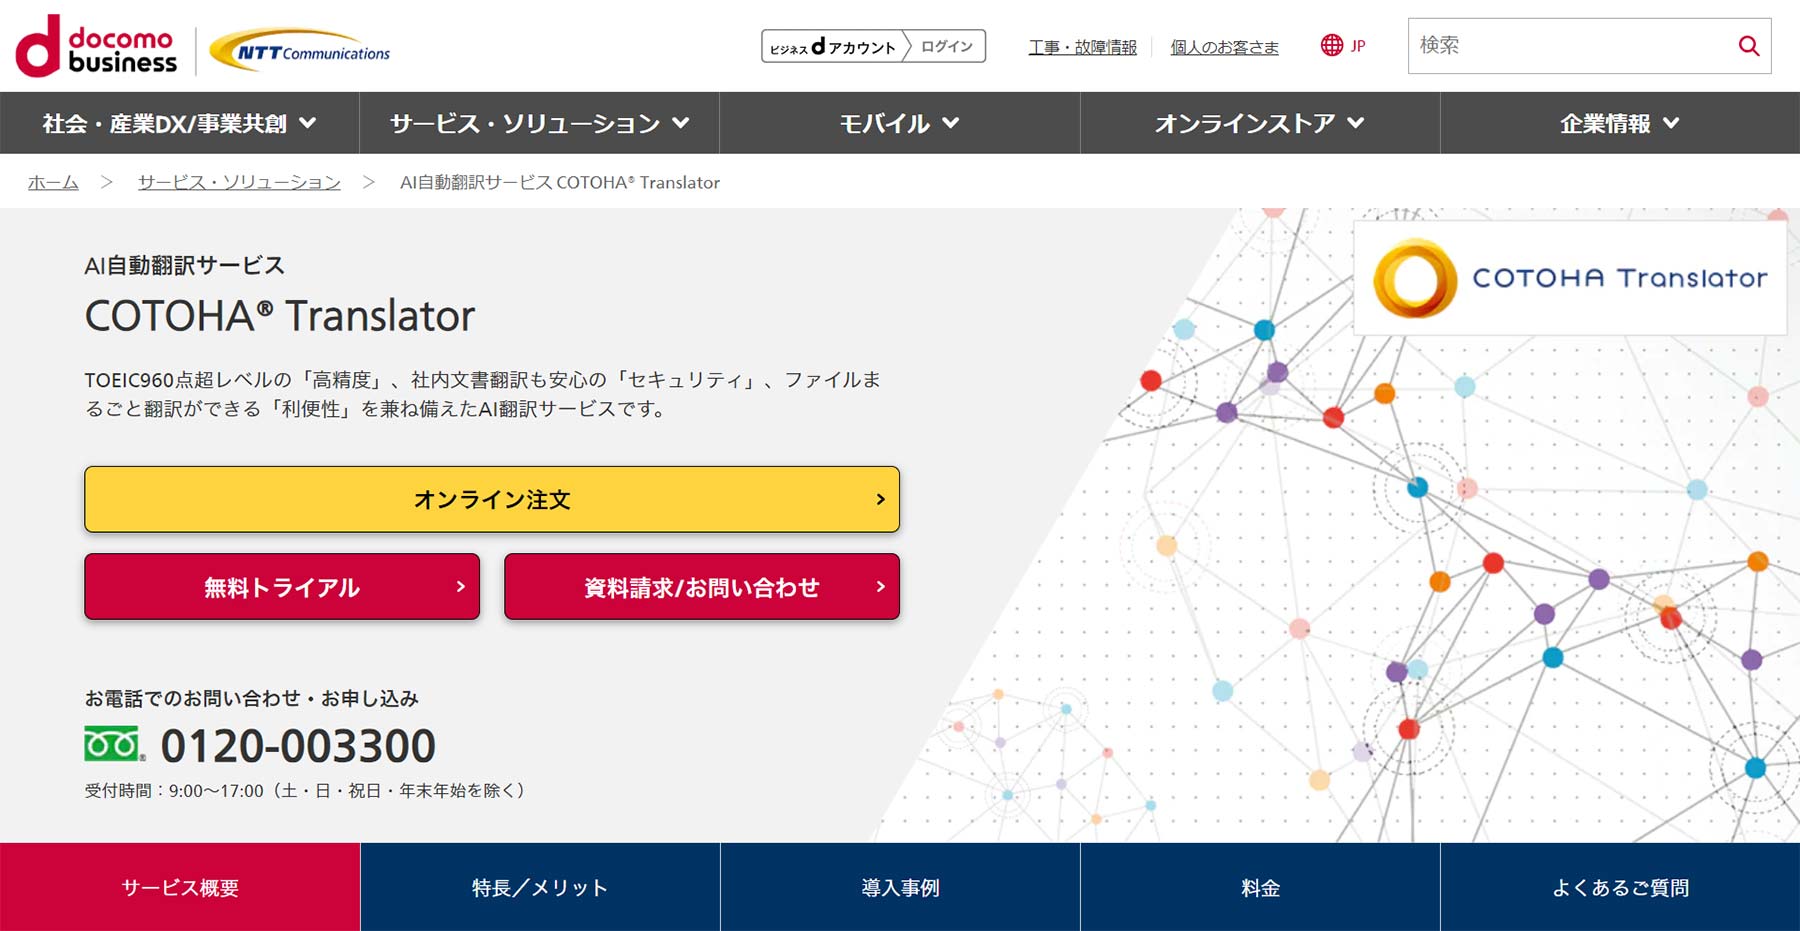Open 工事・故障情報 link
This screenshot has height=931, width=1800.
tap(1083, 47)
